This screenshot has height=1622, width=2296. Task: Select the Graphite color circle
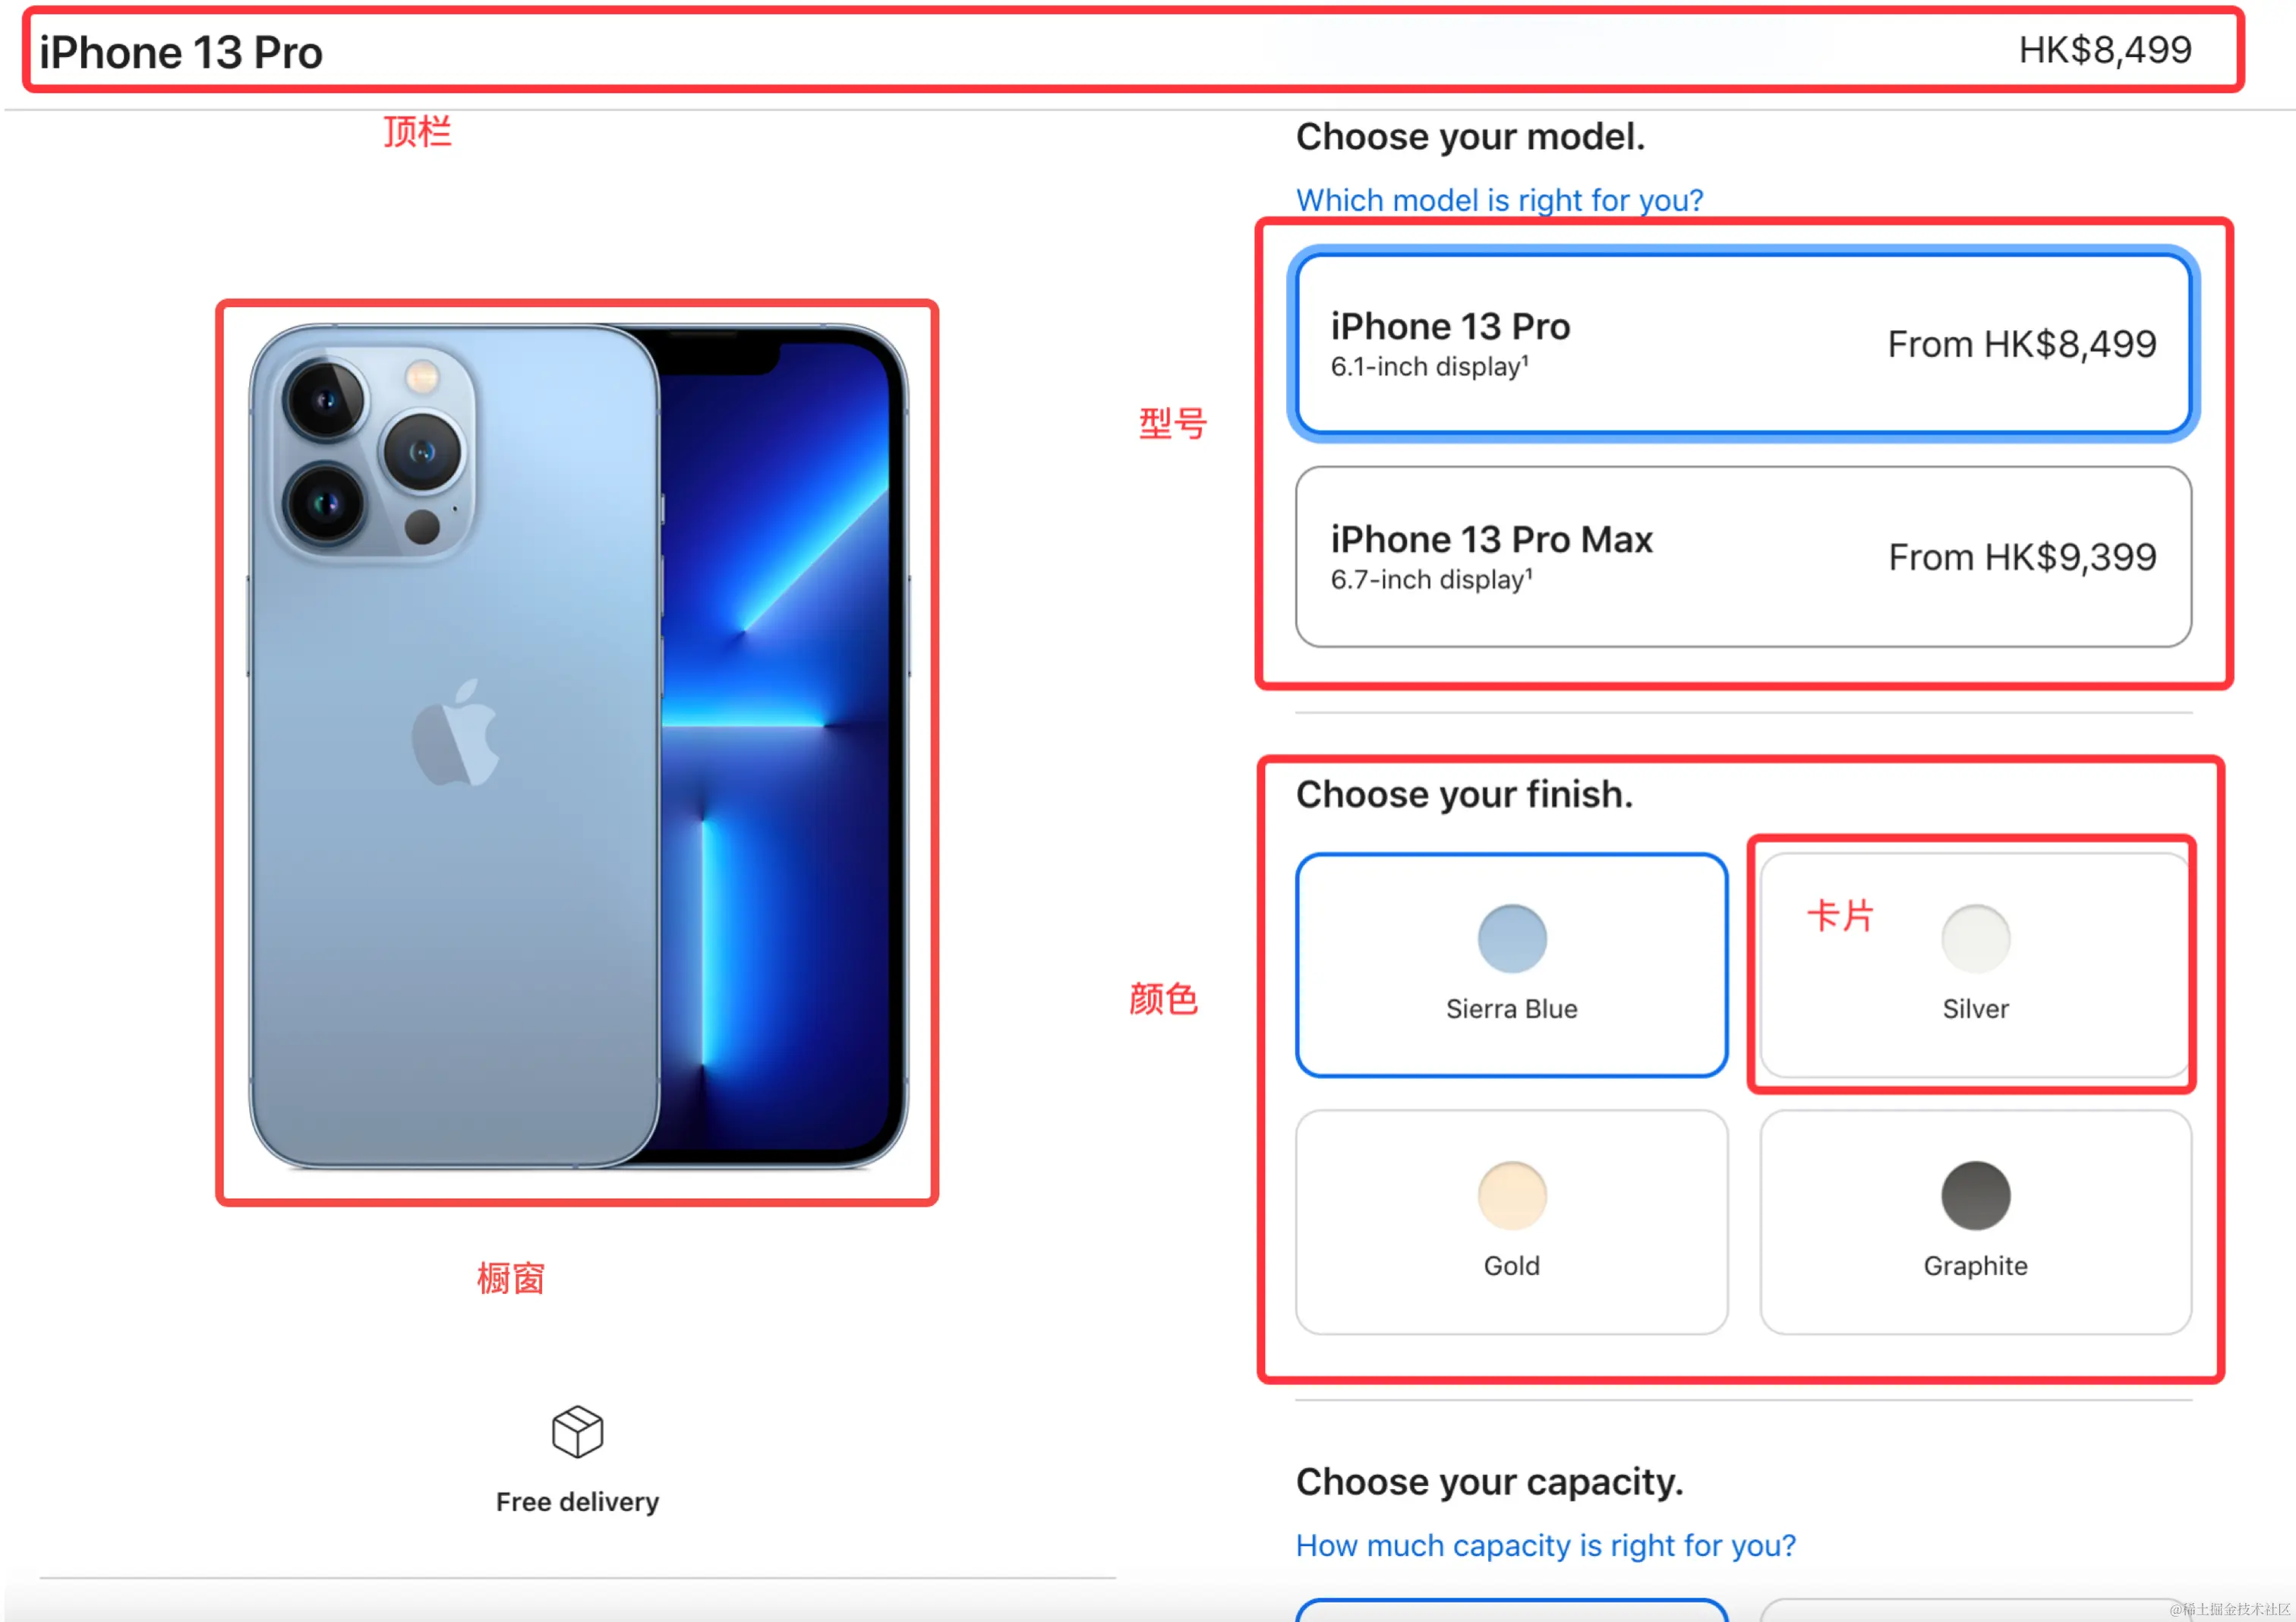(1975, 1195)
